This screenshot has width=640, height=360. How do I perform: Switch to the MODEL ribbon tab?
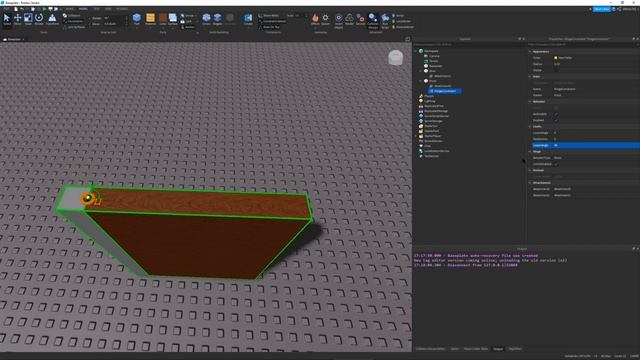83,9
